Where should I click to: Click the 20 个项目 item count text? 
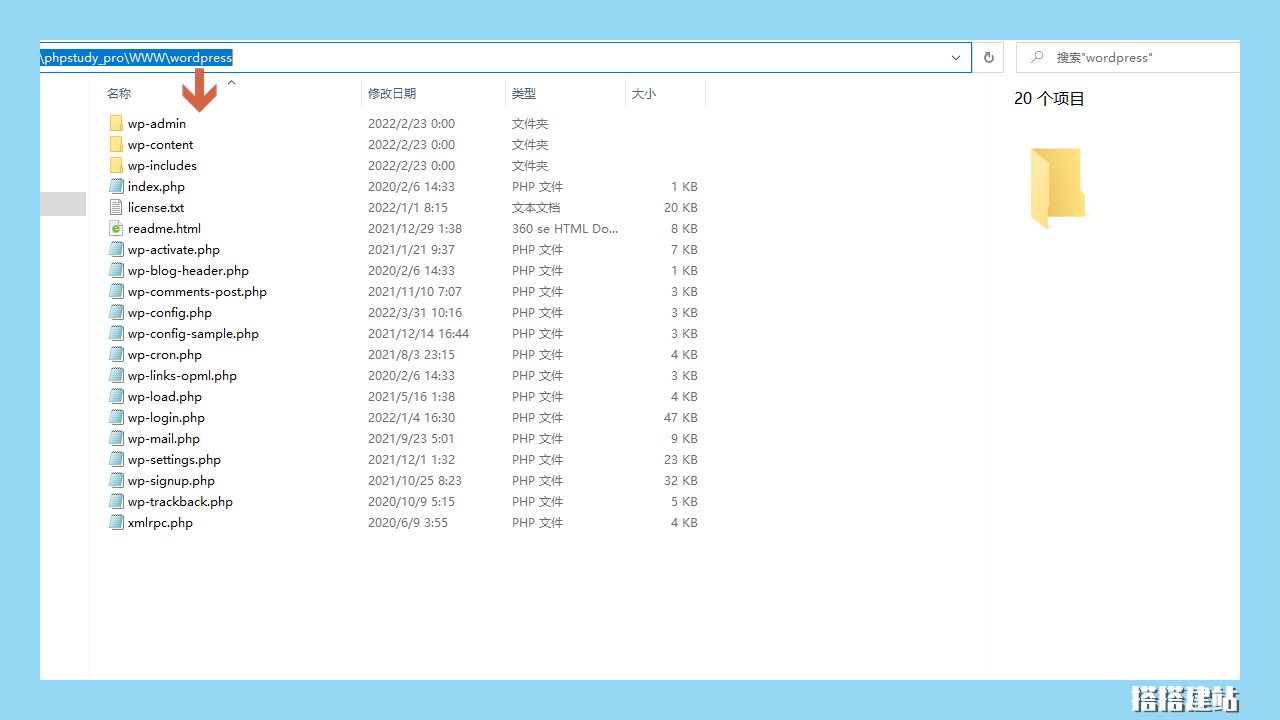click(x=1049, y=99)
